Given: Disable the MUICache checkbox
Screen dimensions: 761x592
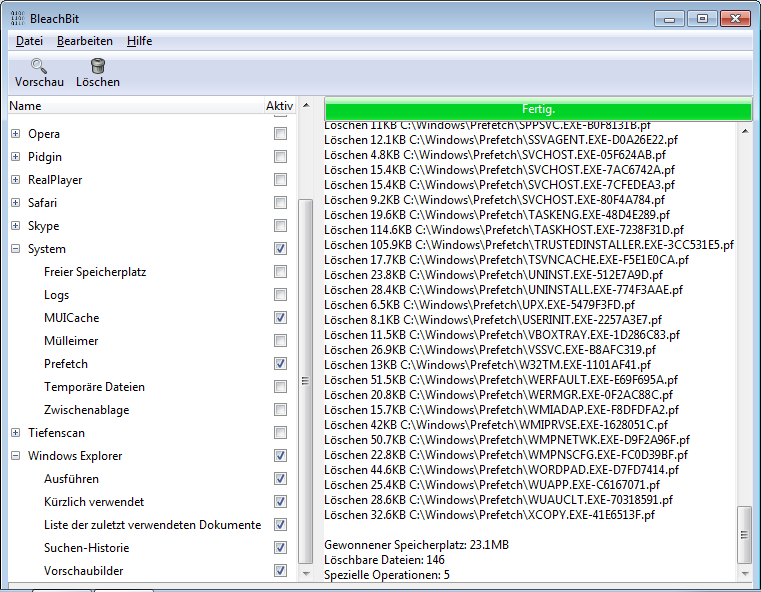Looking at the screenshot, I should pos(281,318).
